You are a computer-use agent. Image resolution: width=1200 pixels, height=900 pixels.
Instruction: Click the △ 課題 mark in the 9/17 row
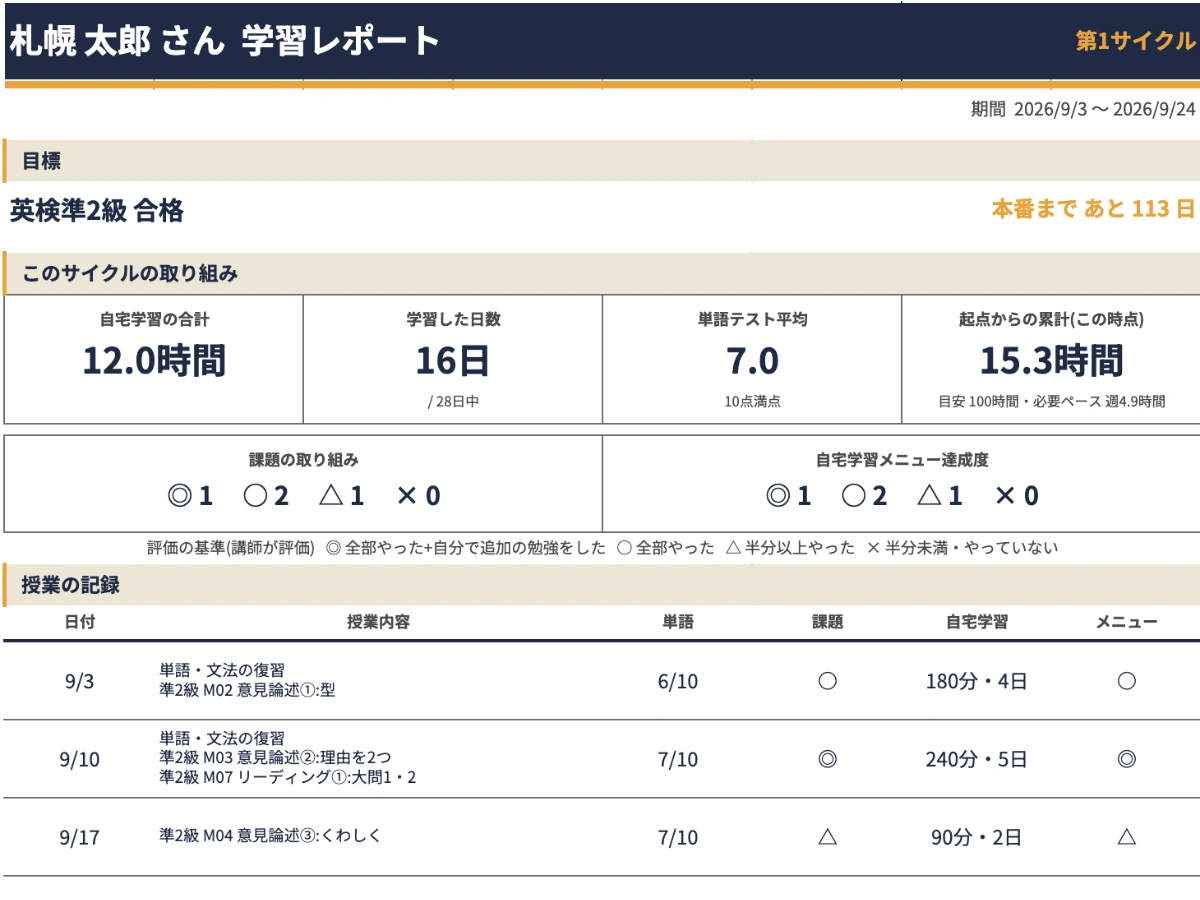coord(827,838)
